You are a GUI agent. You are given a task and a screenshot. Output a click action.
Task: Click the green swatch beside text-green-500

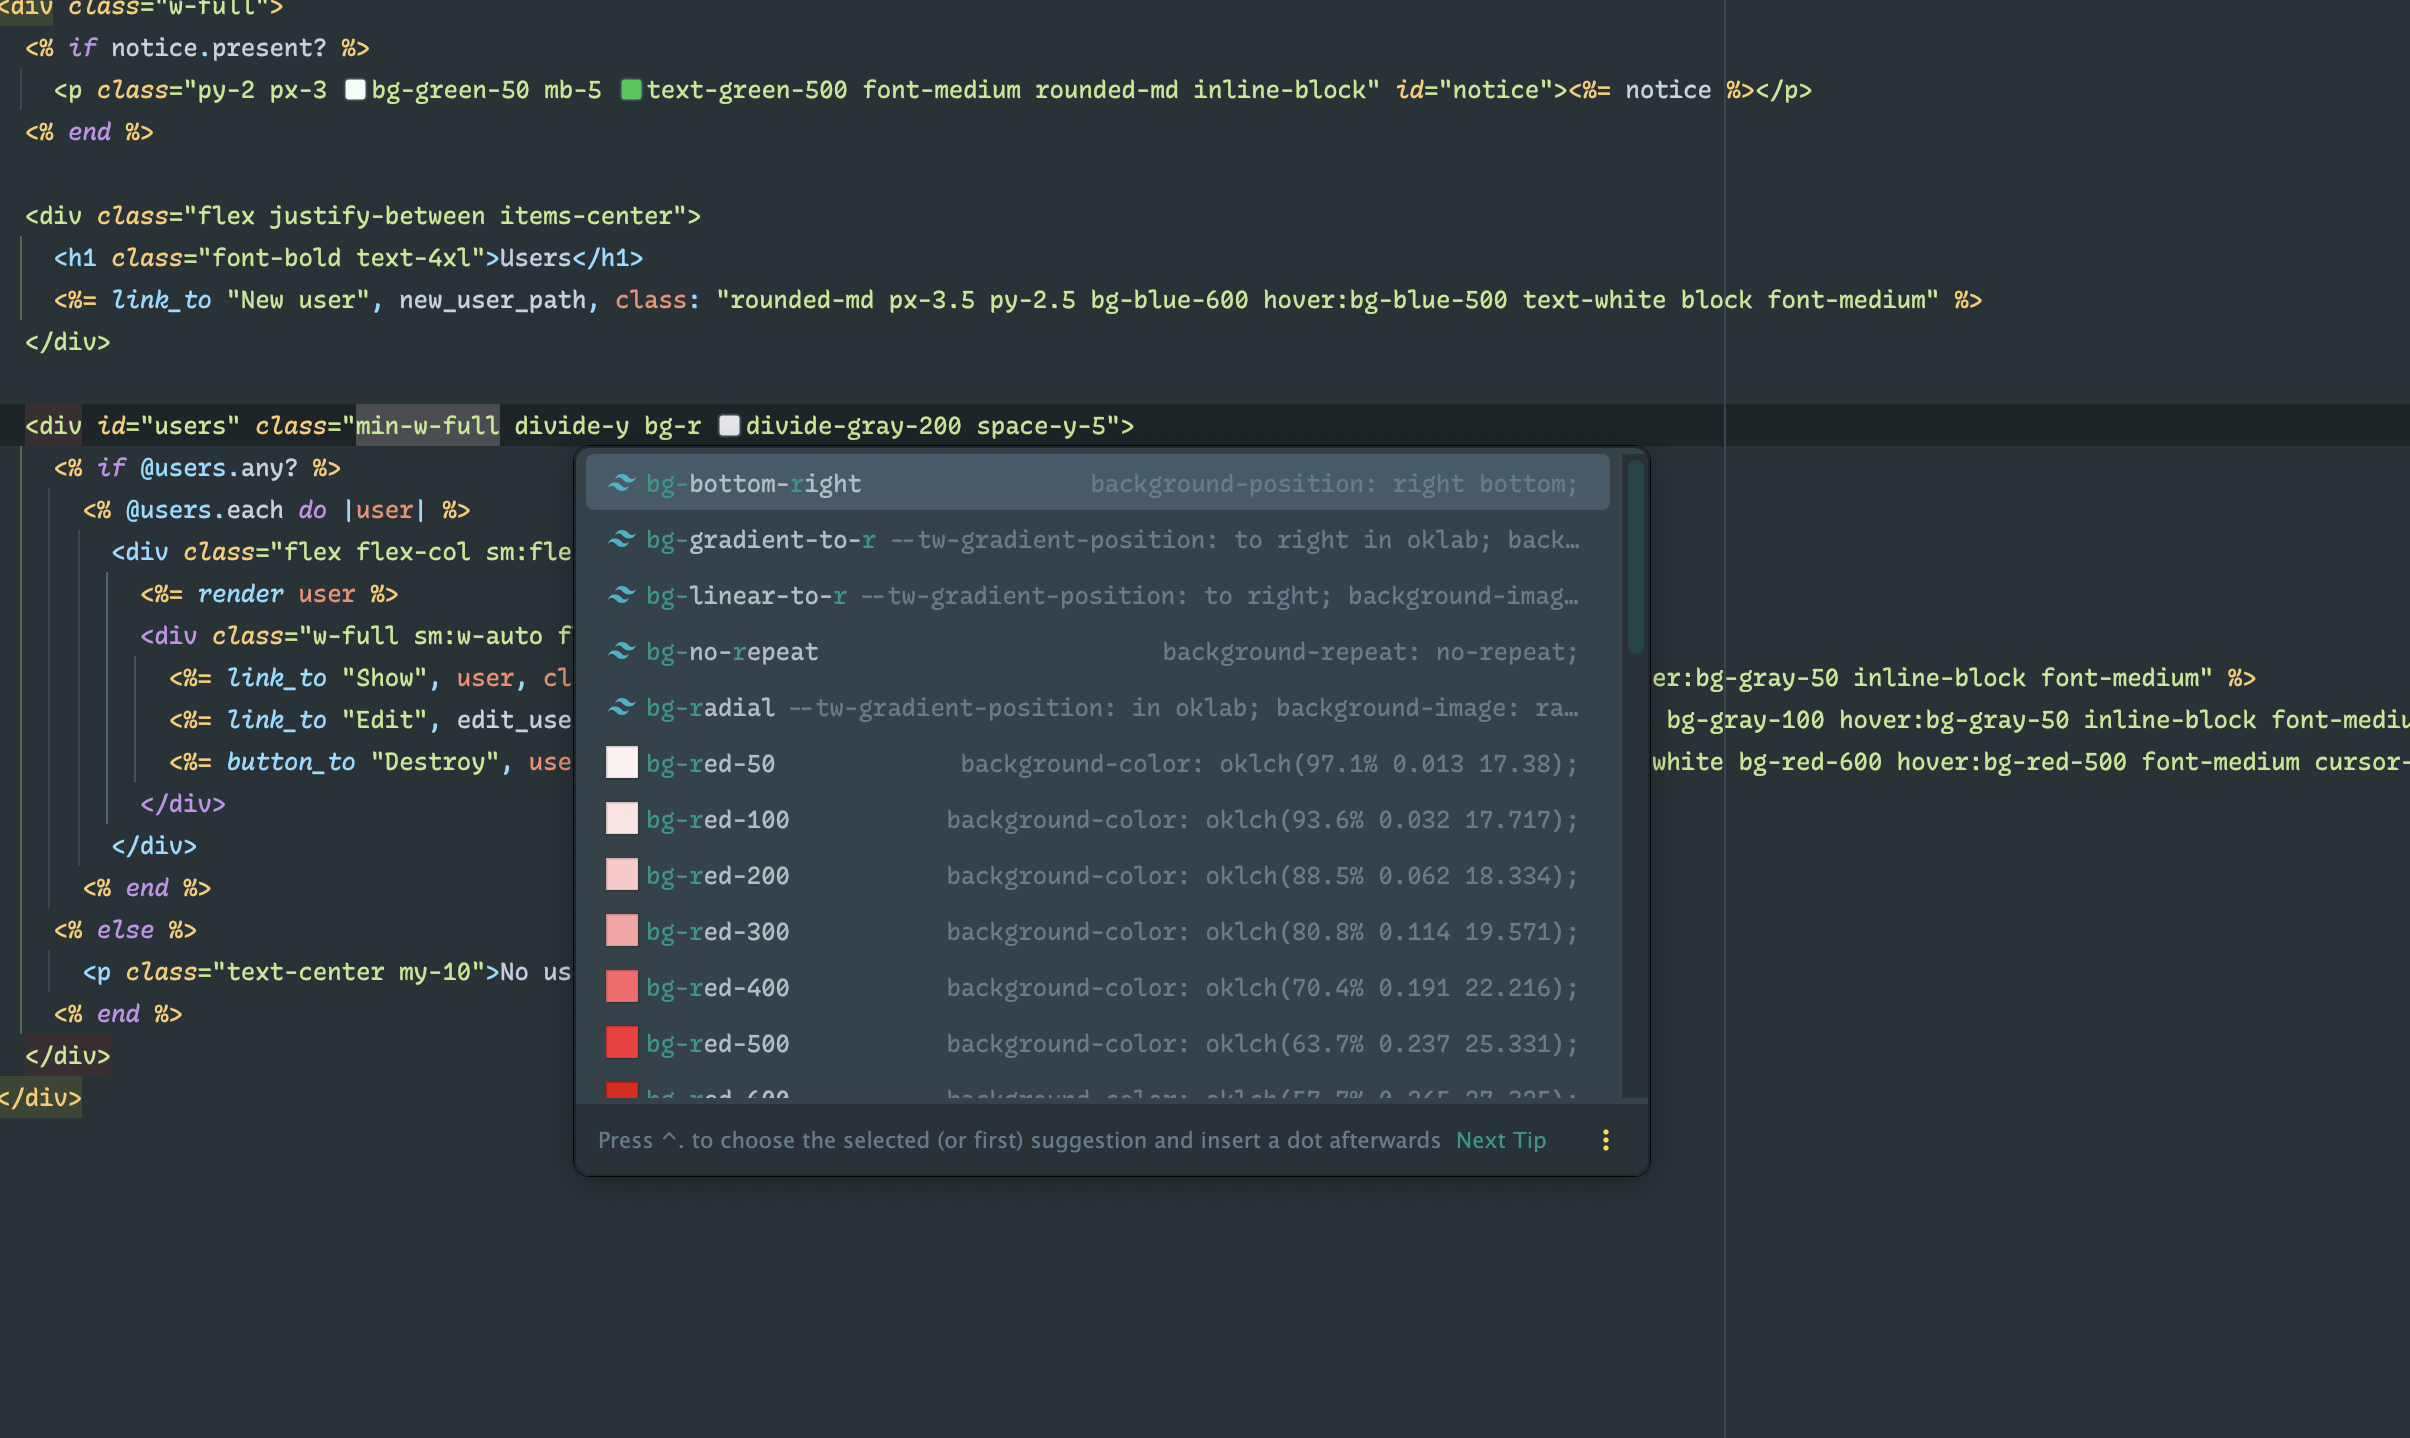coord(632,89)
